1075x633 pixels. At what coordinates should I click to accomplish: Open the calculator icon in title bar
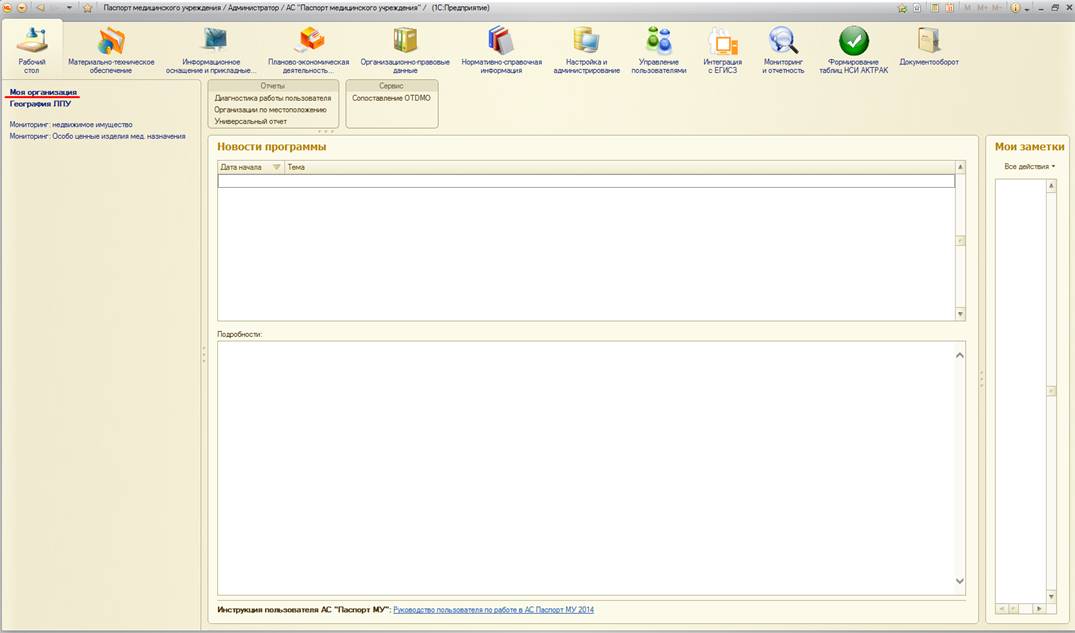933,7
